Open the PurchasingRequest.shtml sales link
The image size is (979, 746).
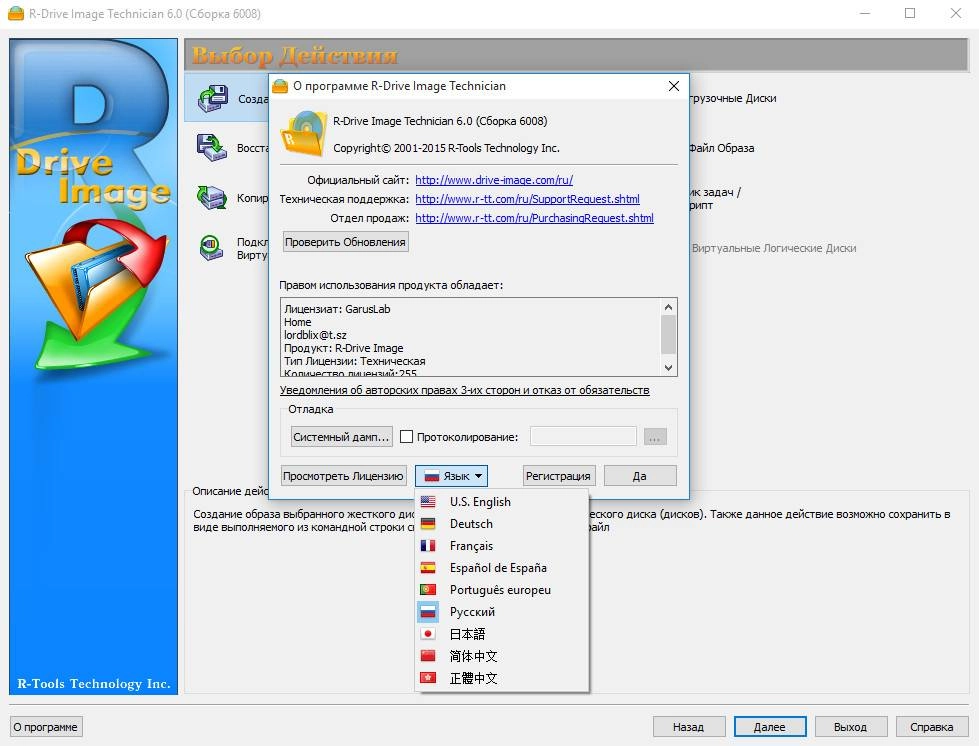pyautogui.click(x=534, y=218)
